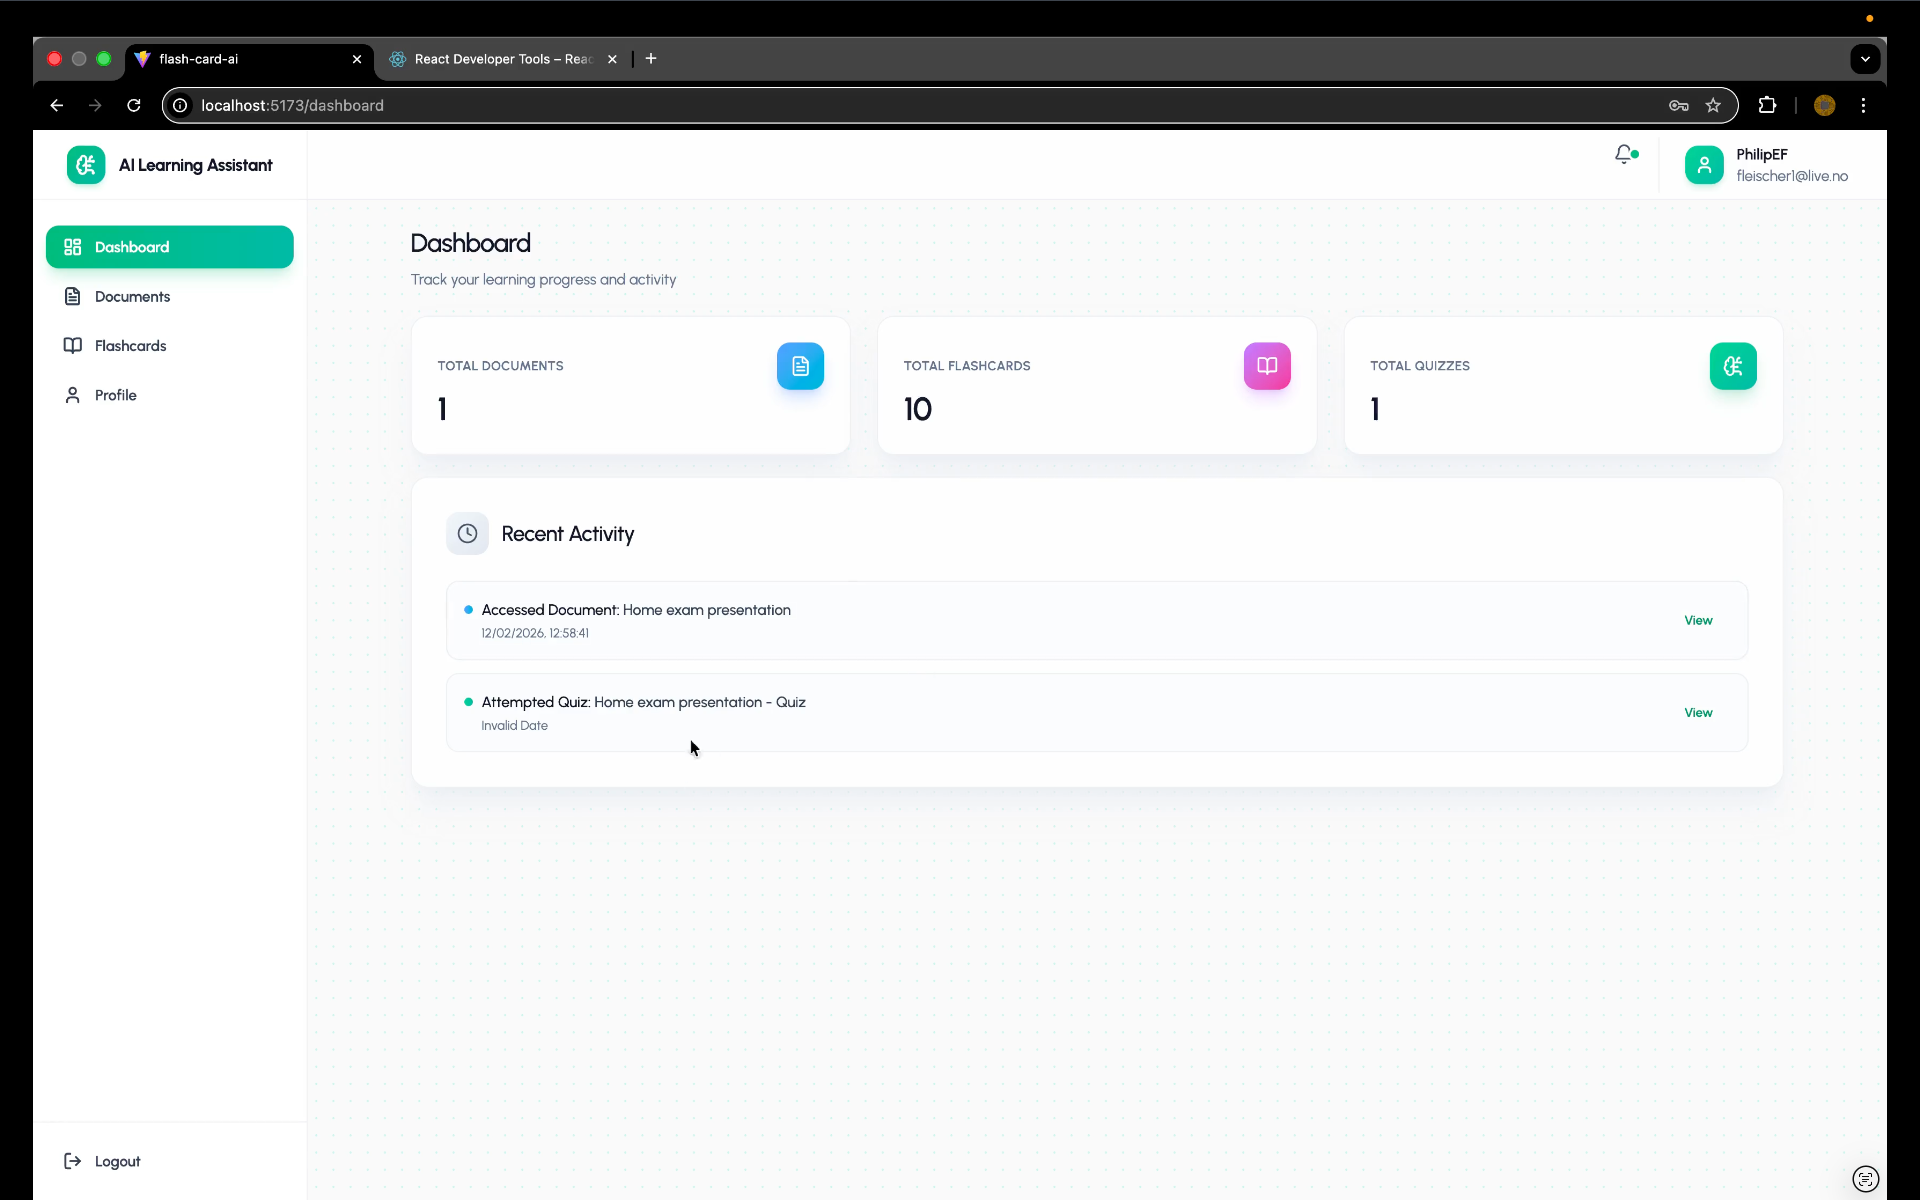This screenshot has height=1200, width=1920.
Task: View the accessed Home exam presentation document
Action: coord(1697,620)
